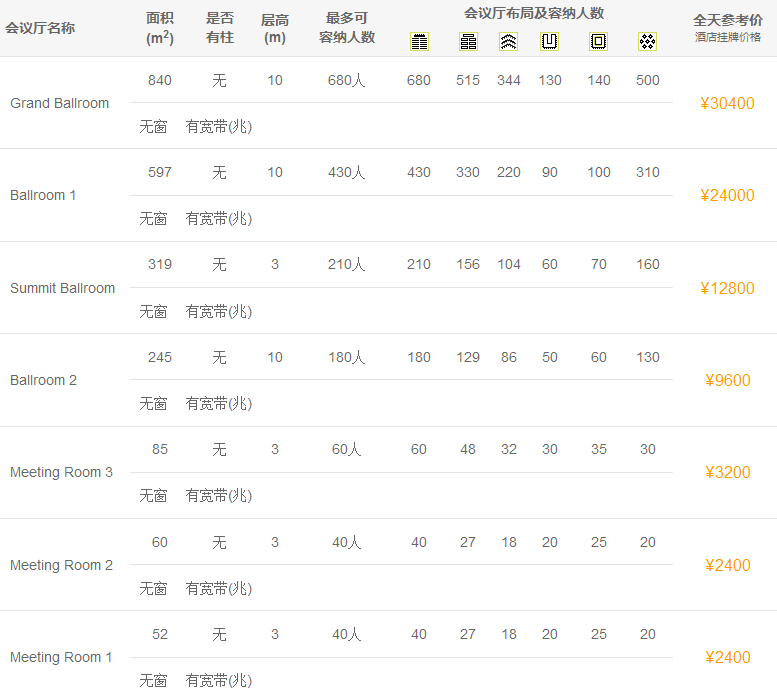Click the ¥9600 price for Ballroom 2
Image resolution: width=777 pixels, height=699 pixels.
pos(727,380)
